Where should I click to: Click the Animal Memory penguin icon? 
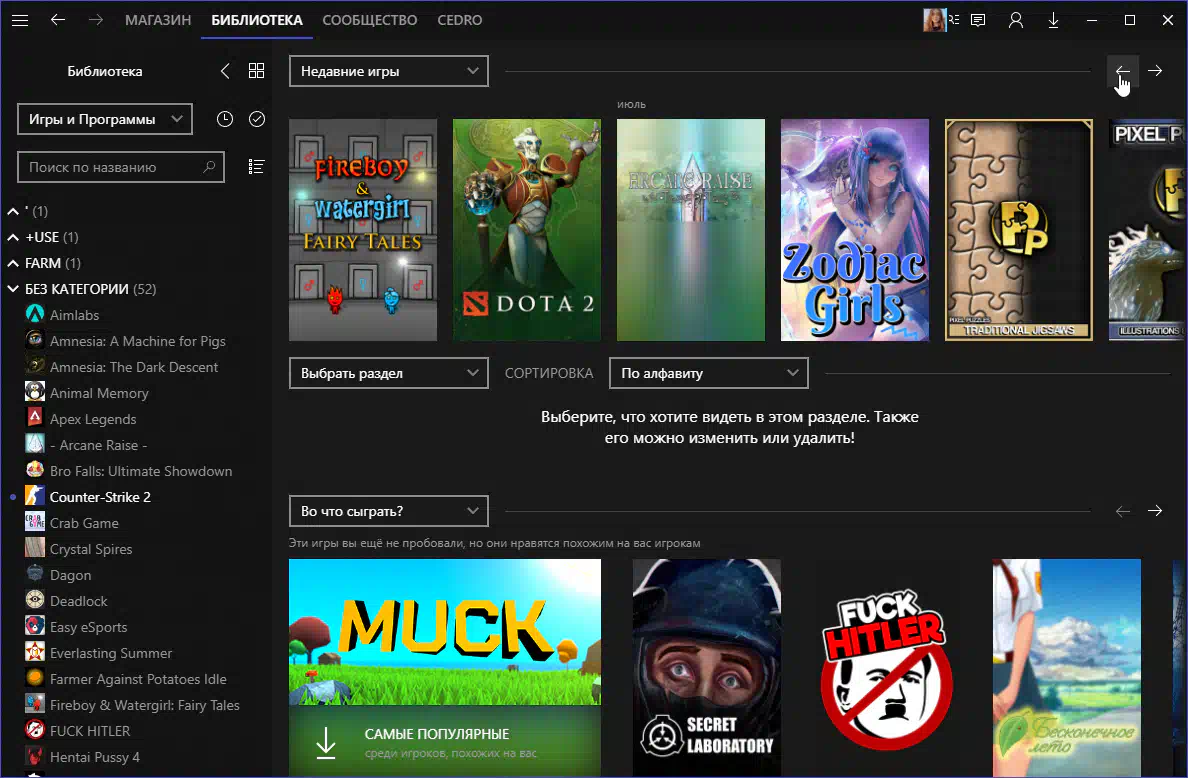tap(35, 392)
